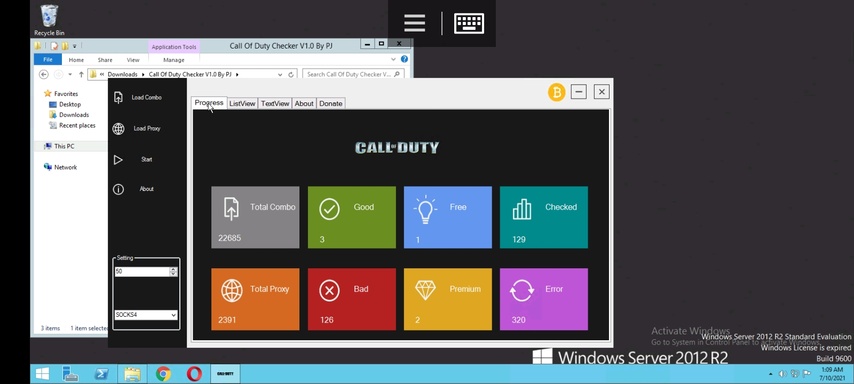The height and width of the screenshot is (384, 854).
Task: Open the hamburger menu in top overlay
Action: [x=414, y=23]
